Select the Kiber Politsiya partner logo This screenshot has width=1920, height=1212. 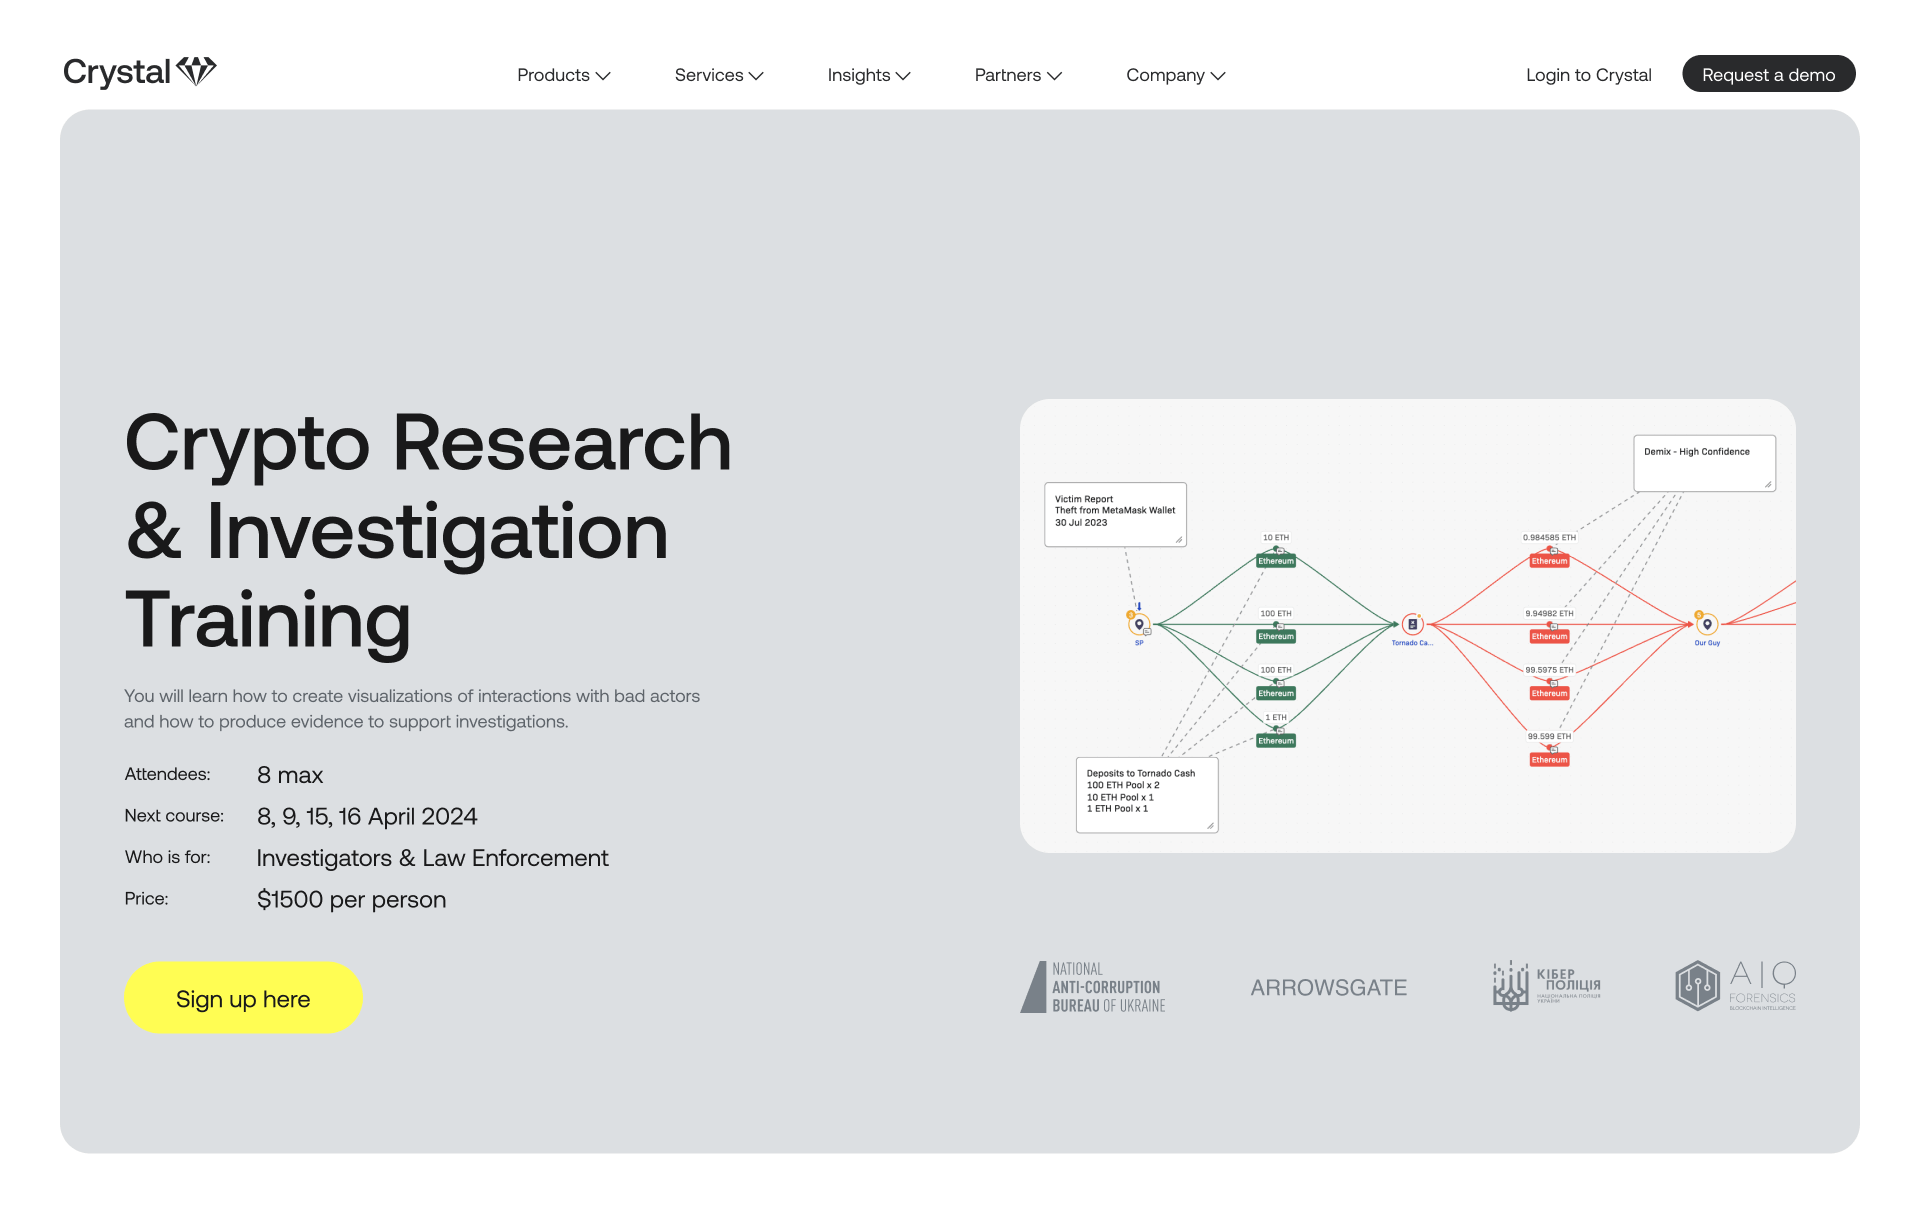1546,985
